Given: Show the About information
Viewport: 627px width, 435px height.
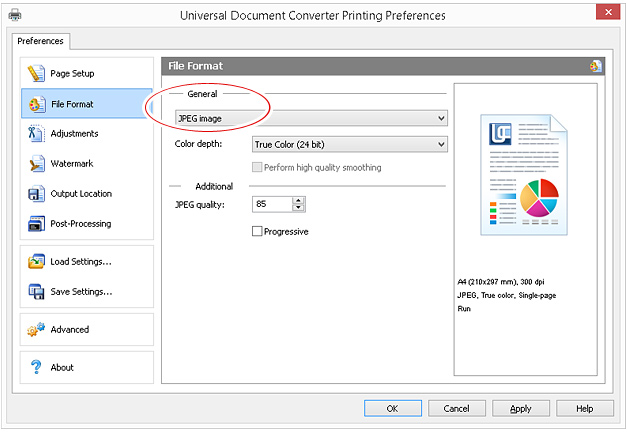Looking at the screenshot, I should coord(87,367).
